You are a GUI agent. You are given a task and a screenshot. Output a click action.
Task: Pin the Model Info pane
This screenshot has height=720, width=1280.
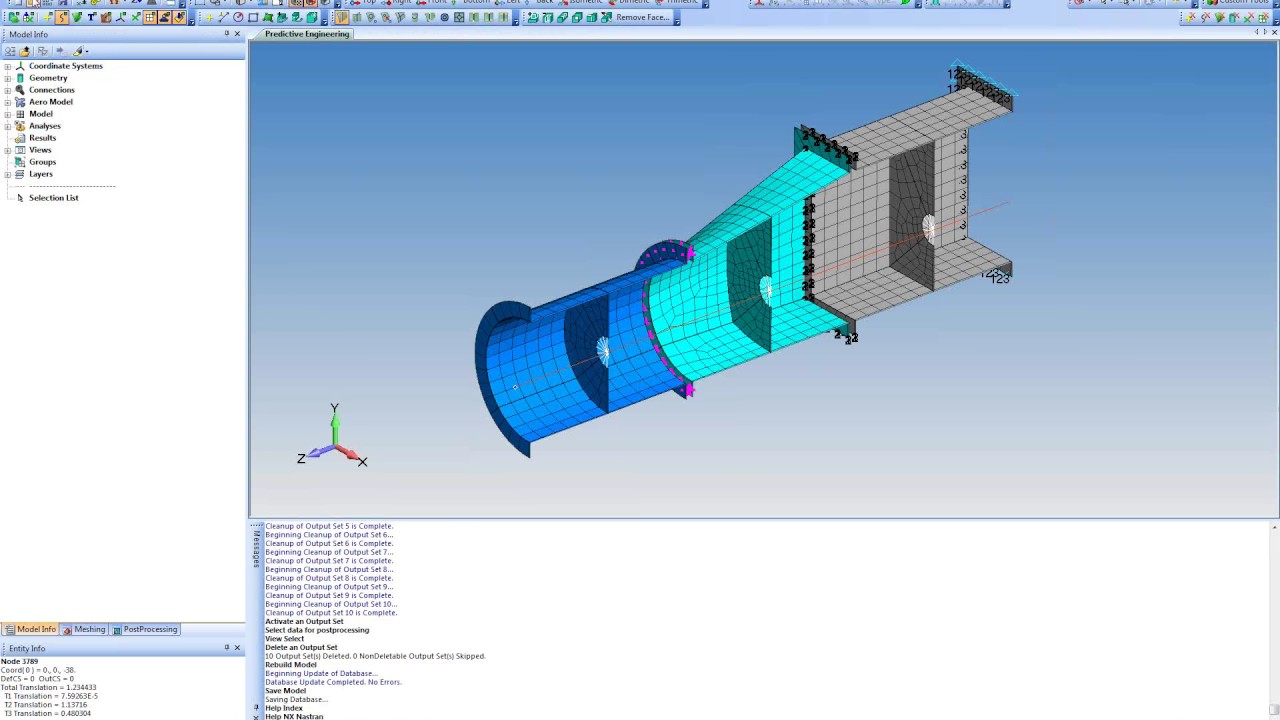(x=226, y=34)
